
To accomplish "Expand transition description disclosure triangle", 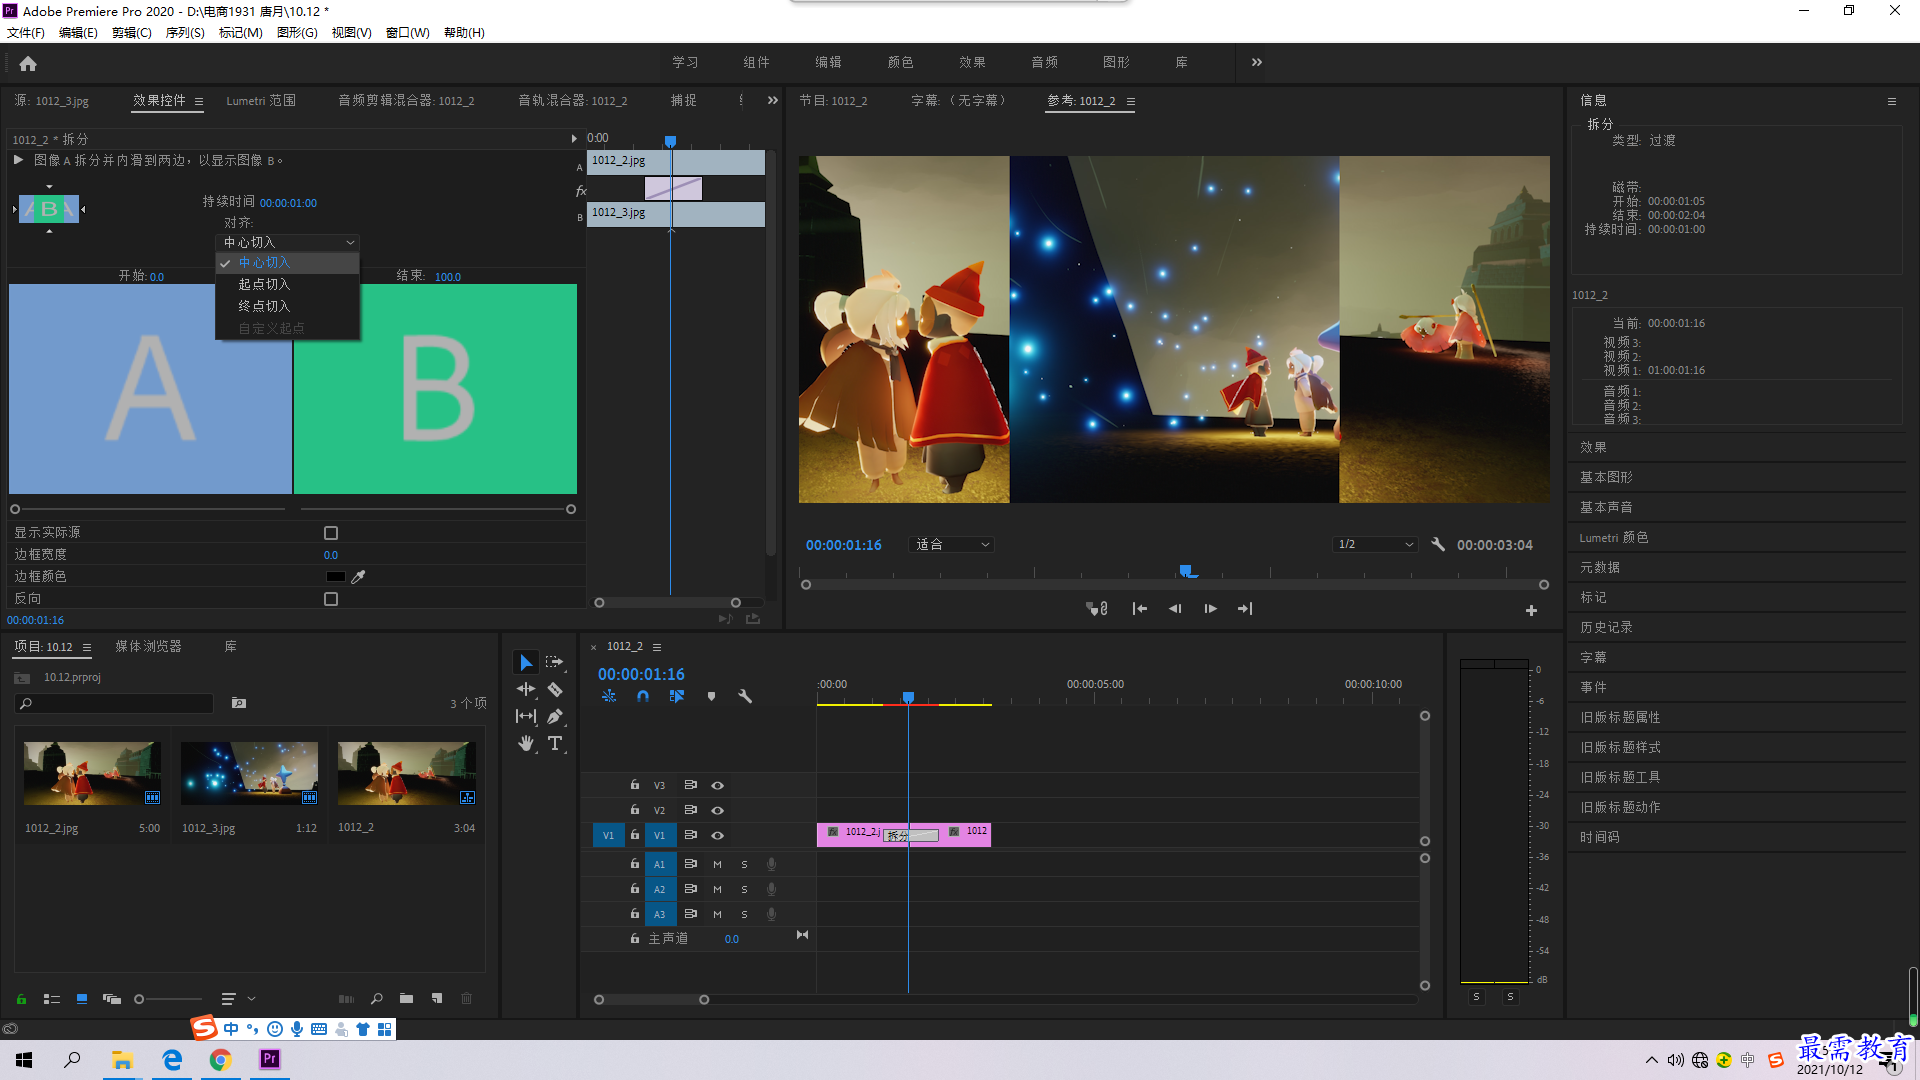I will pos(18,161).
